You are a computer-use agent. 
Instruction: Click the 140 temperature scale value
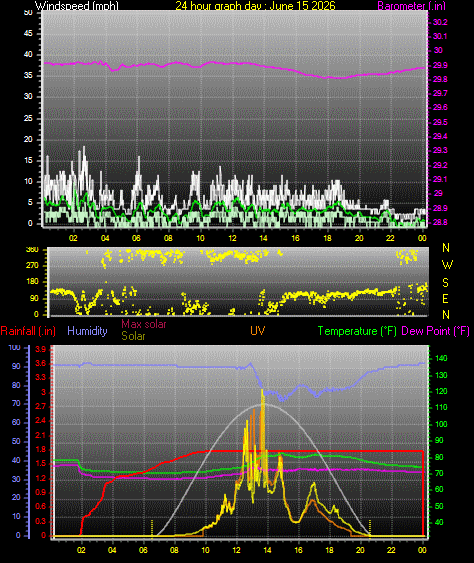click(441, 358)
